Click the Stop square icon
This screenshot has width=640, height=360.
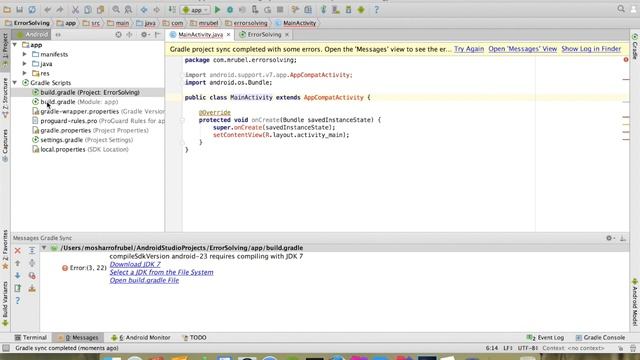[x=280, y=9]
